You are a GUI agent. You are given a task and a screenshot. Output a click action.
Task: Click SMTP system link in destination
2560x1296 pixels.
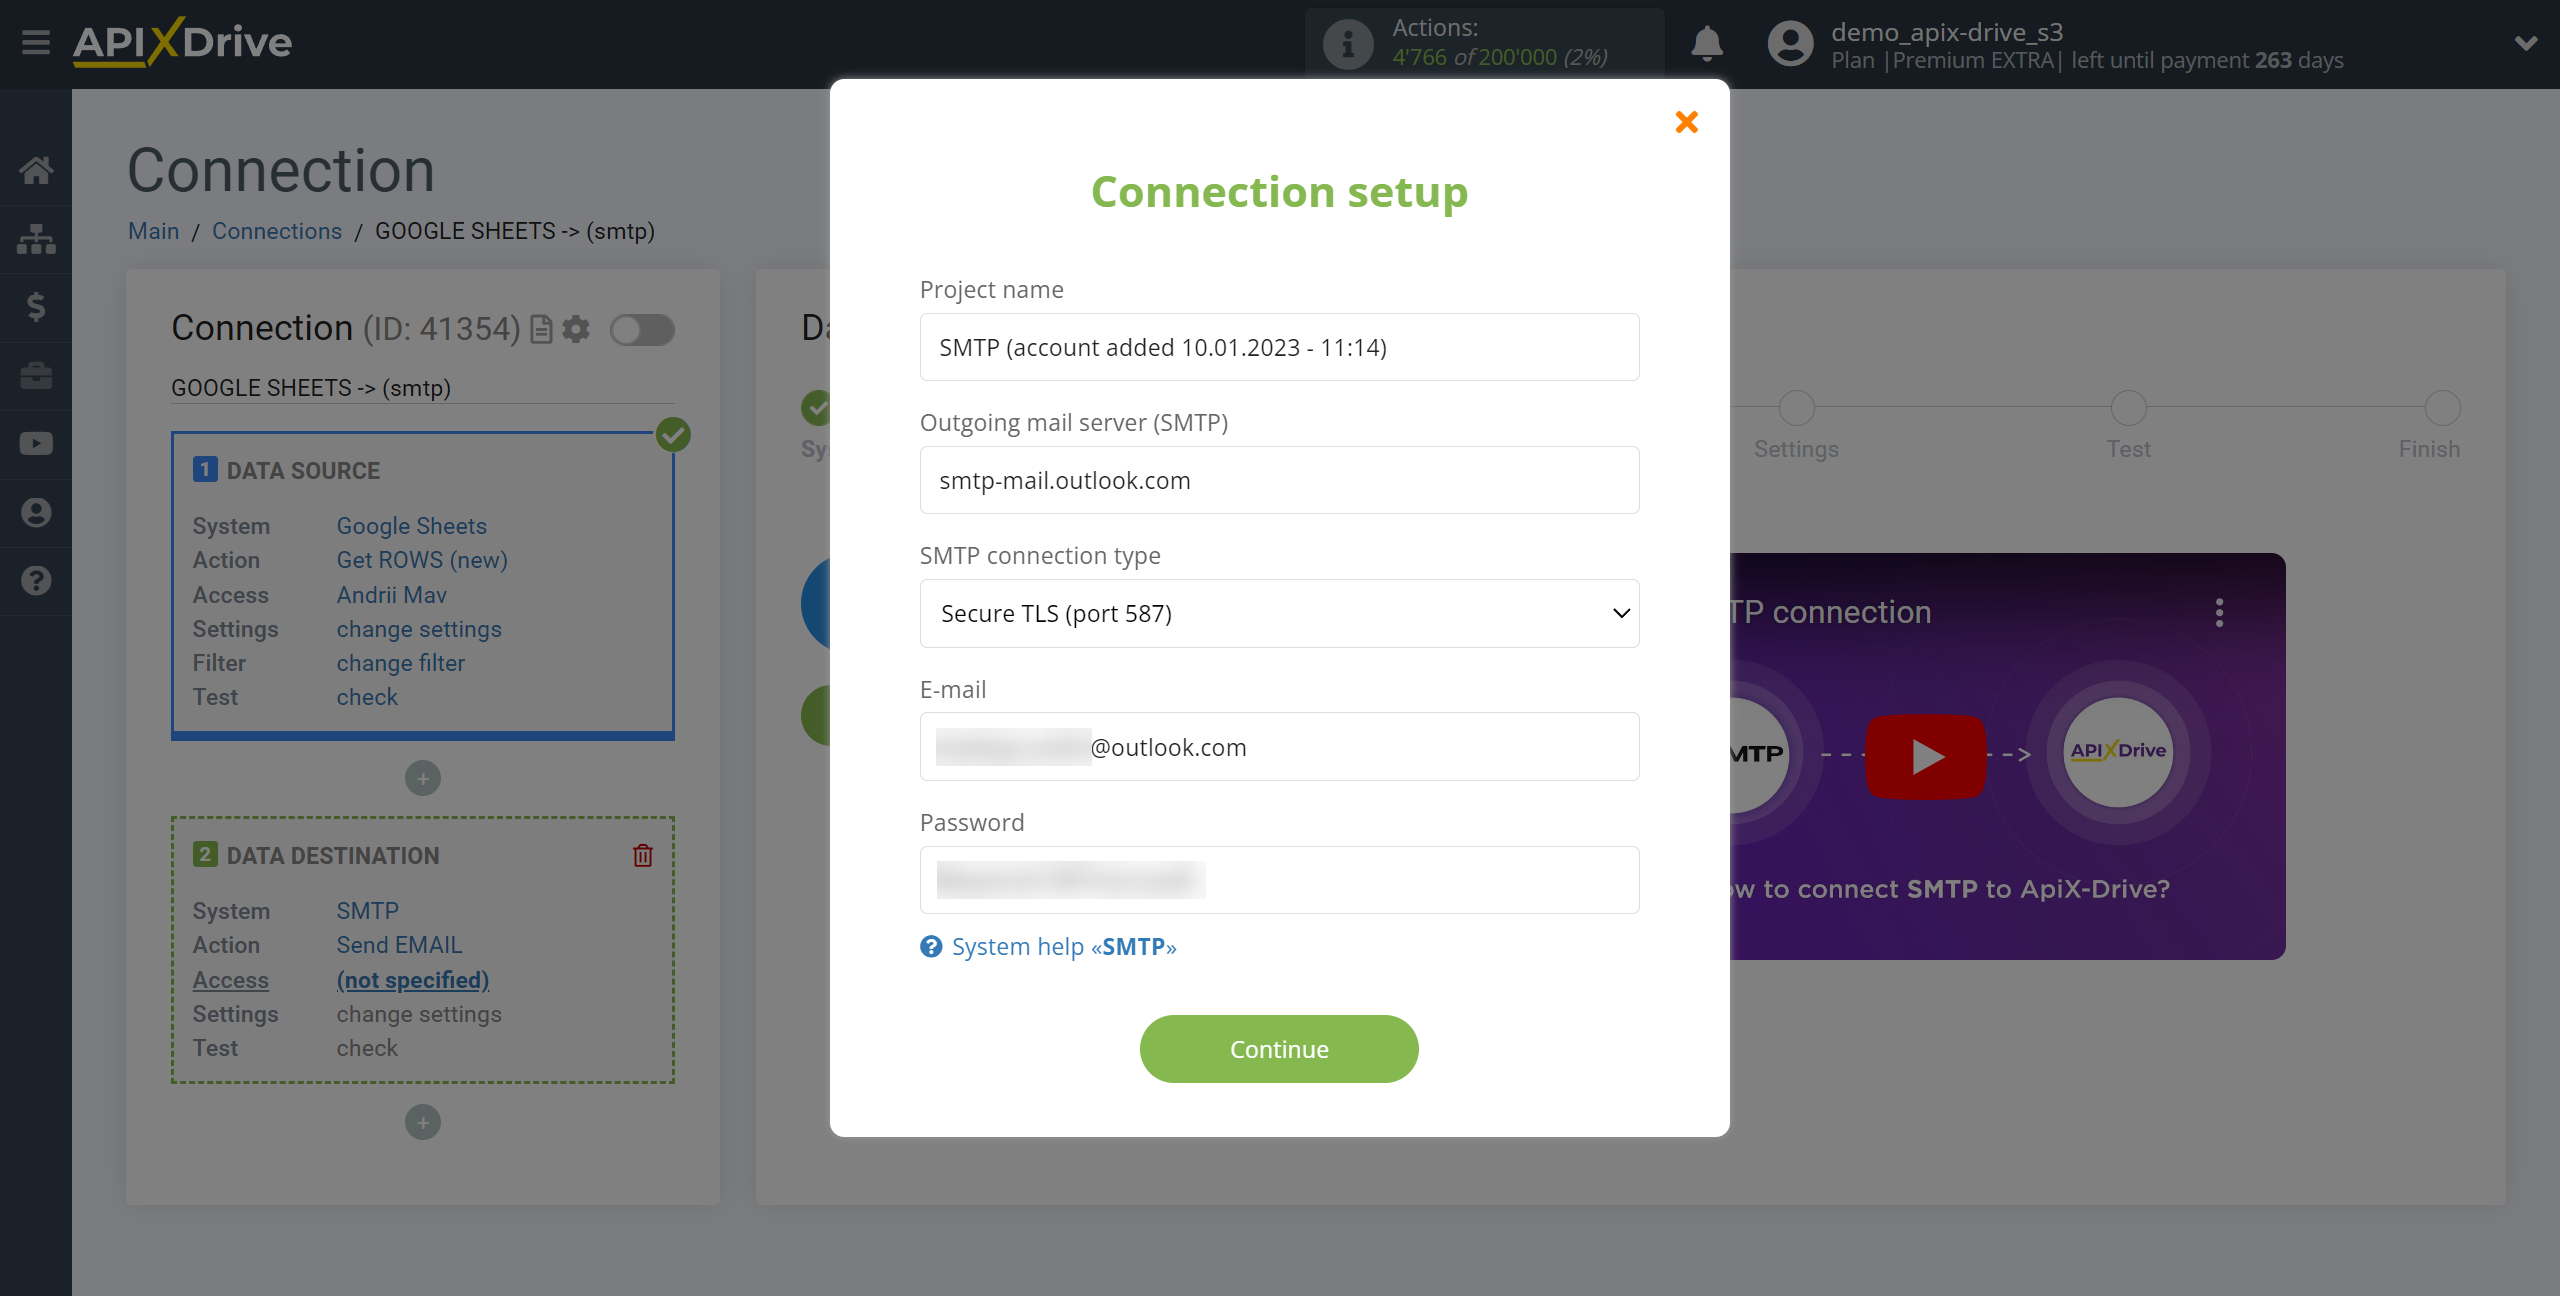[x=367, y=911]
